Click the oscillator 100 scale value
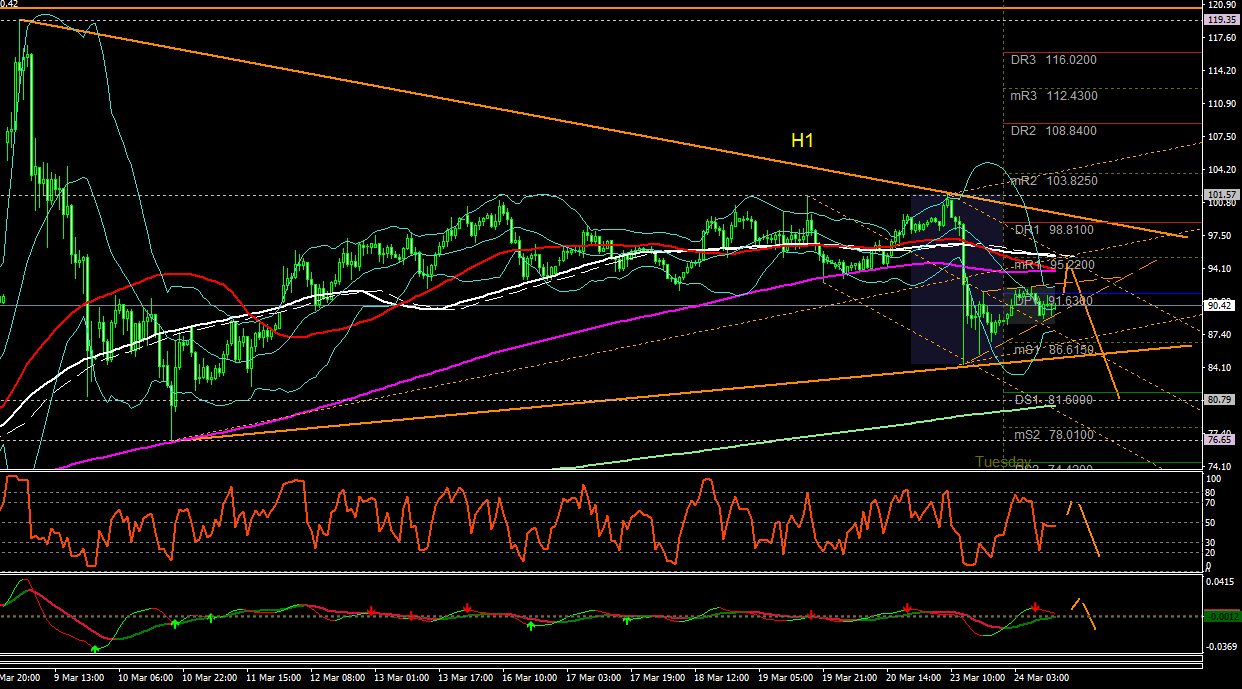Screen dimensions: 1242x689 1215,480
